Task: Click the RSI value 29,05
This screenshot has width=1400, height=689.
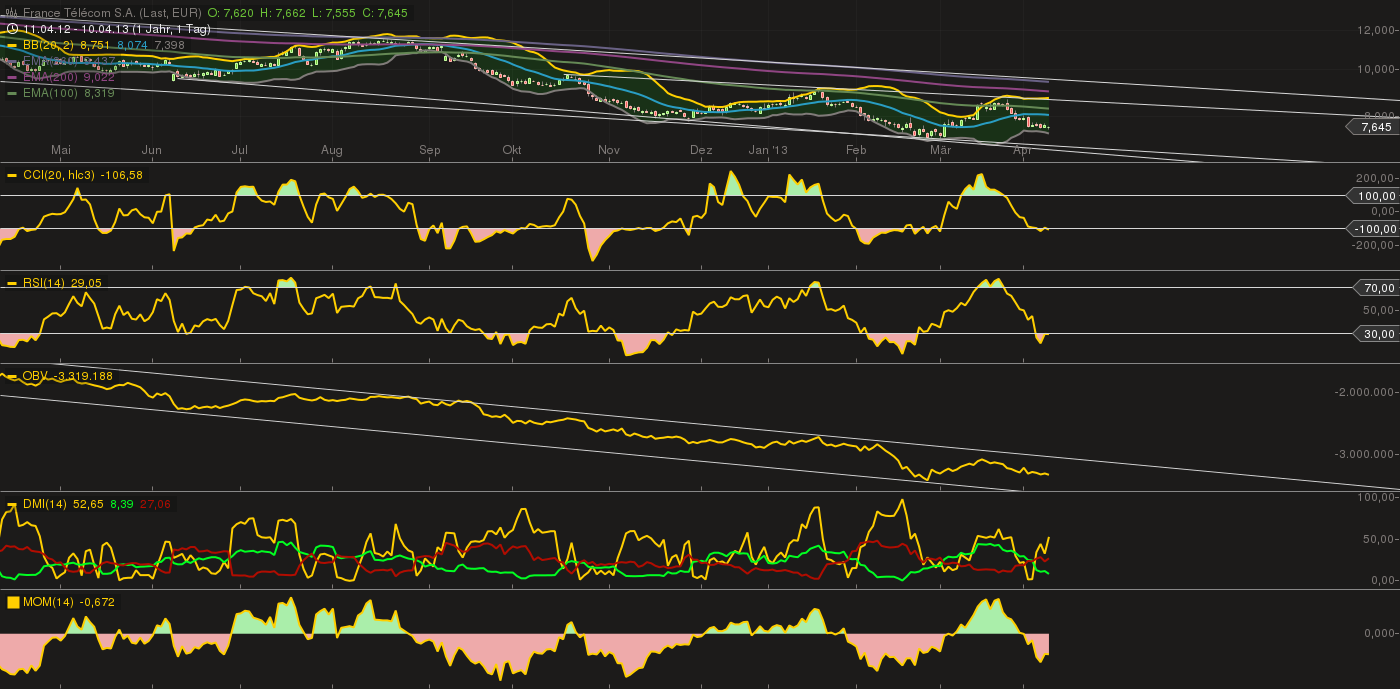Action: tap(86, 283)
